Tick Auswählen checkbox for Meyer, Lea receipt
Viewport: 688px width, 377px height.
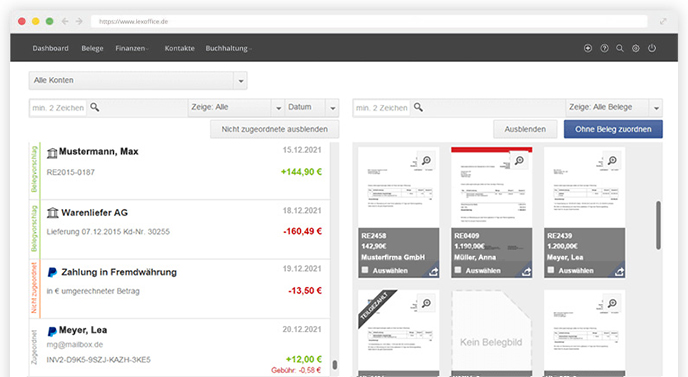click(551, 270)
